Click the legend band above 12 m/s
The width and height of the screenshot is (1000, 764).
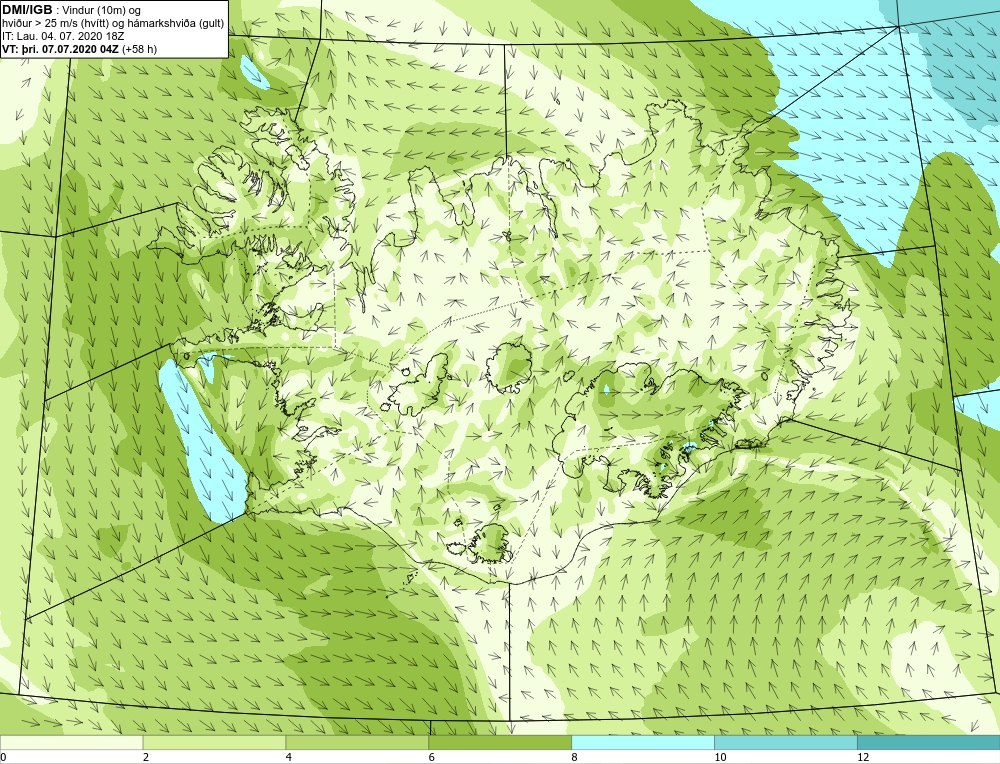tap(929, 742)
